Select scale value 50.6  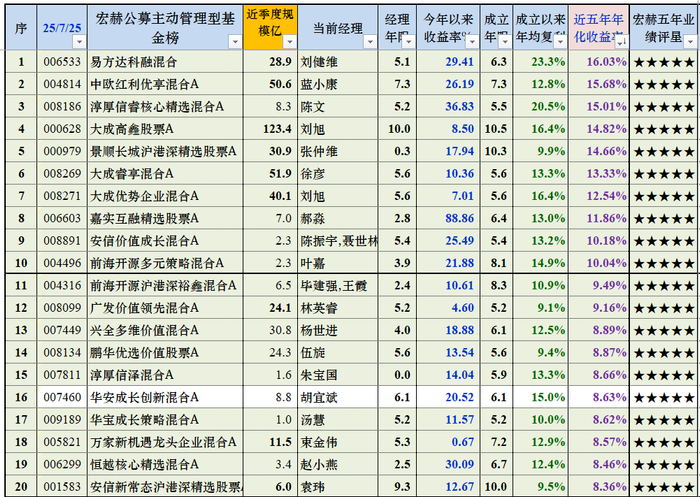point(280,84)
